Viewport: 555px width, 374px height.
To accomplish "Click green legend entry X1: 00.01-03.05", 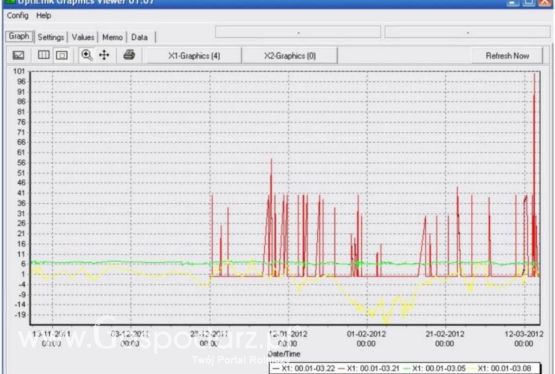I will [x=435, y=369].
